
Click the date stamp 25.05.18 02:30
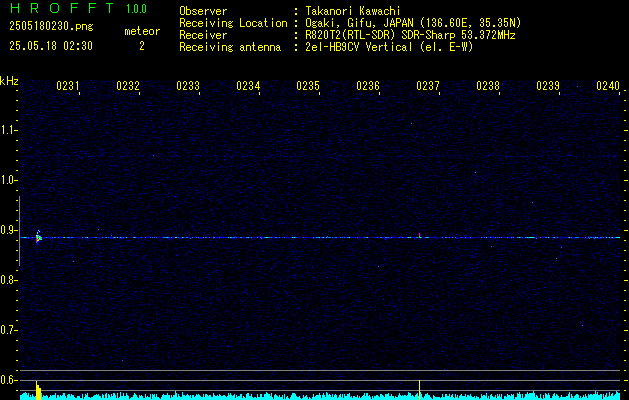[51, 46]
